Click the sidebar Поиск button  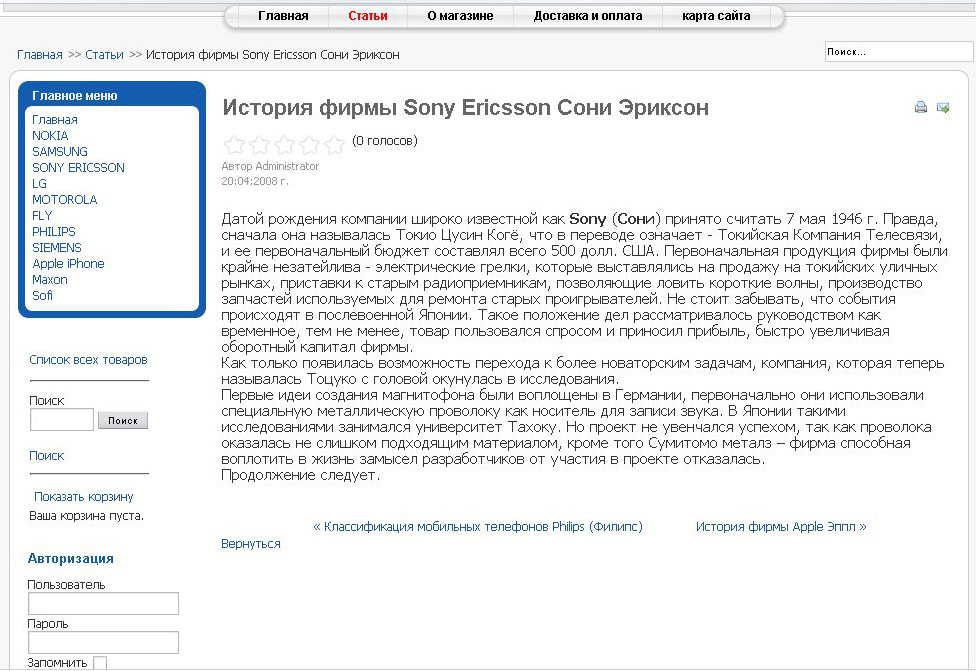[x=123, y=421]
